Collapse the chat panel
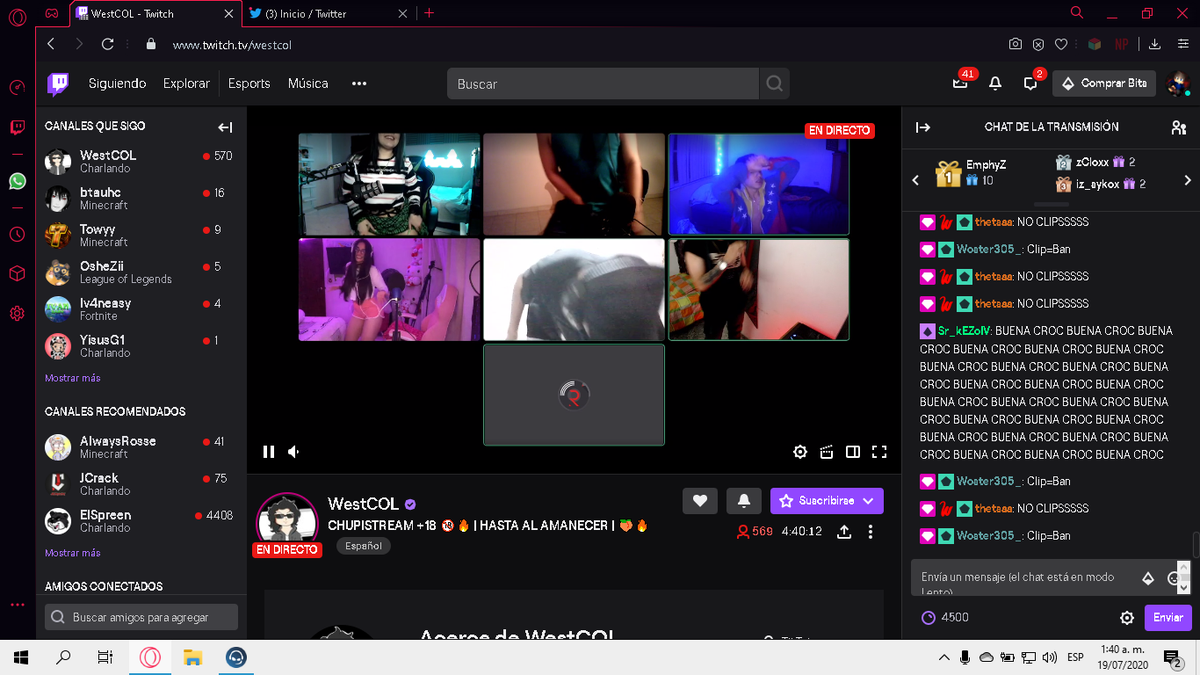Screen dimensions: 1200x675 (x=923, y=127)
